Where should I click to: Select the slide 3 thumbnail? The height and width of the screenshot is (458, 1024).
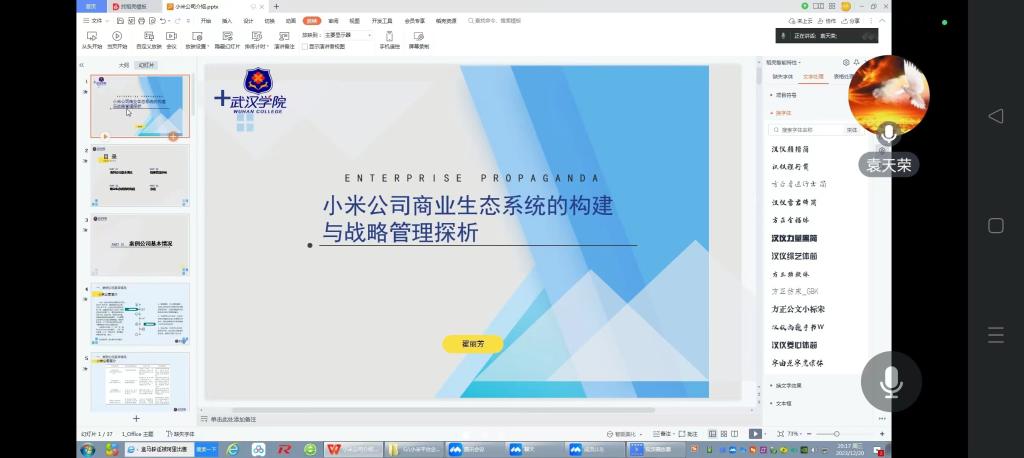click(140, 244)
